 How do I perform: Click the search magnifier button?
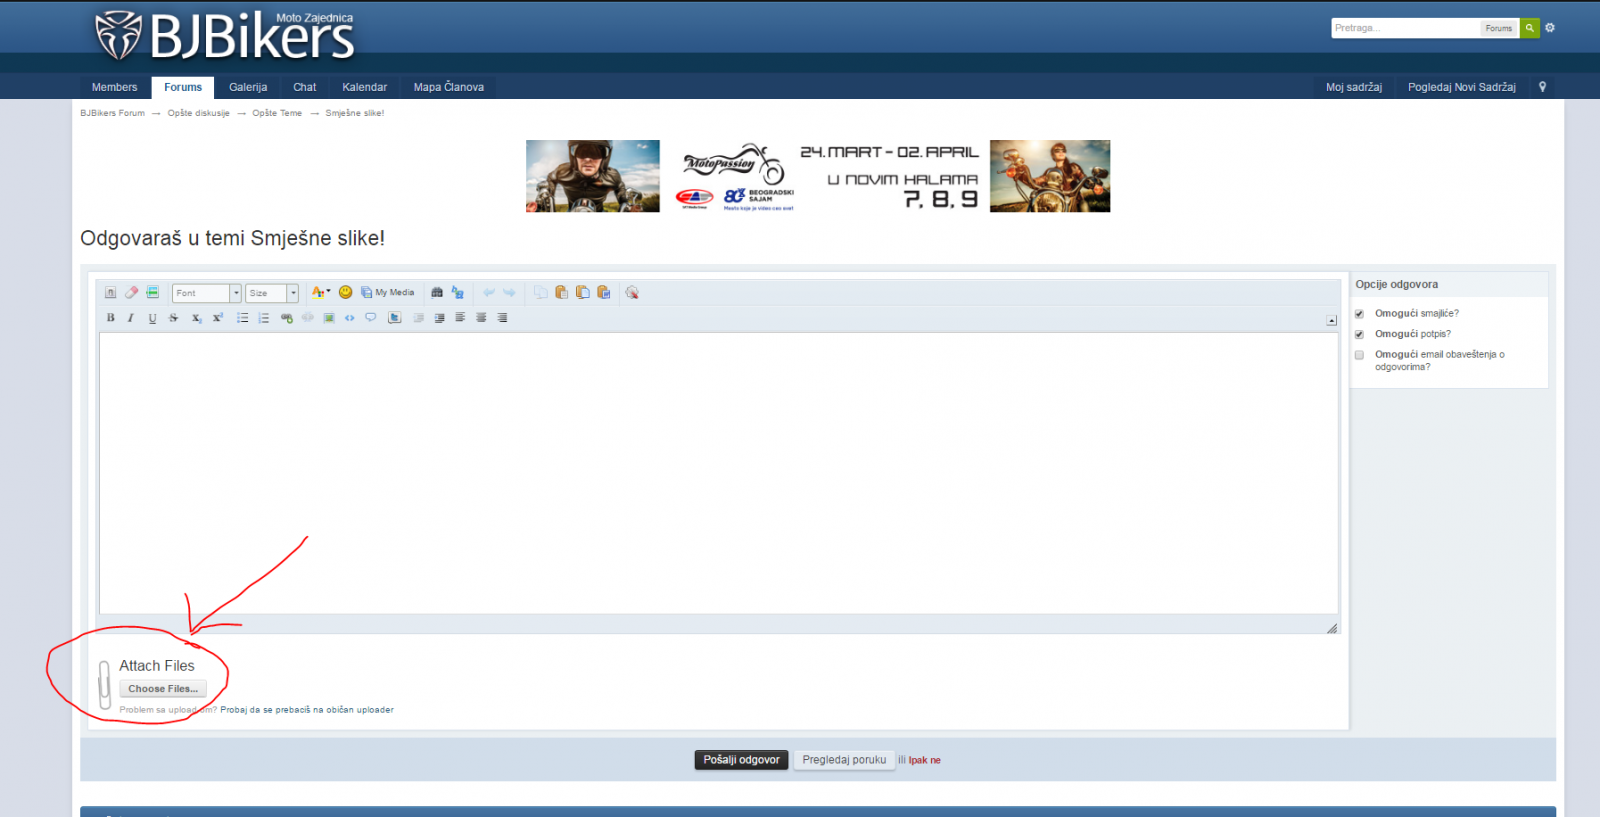click(1529, 28)
